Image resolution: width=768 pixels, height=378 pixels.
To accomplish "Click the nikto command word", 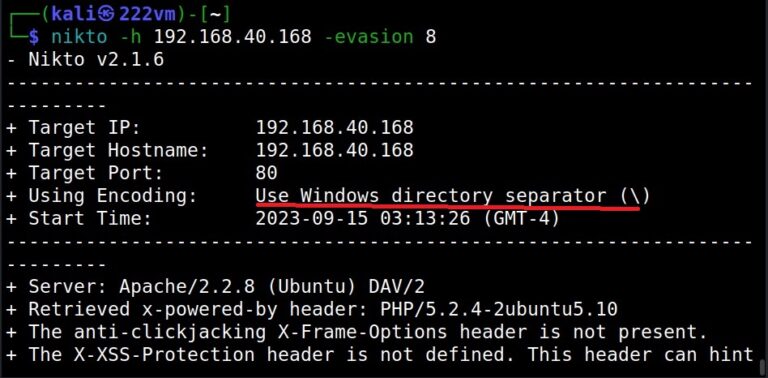I will coord(79,37).
